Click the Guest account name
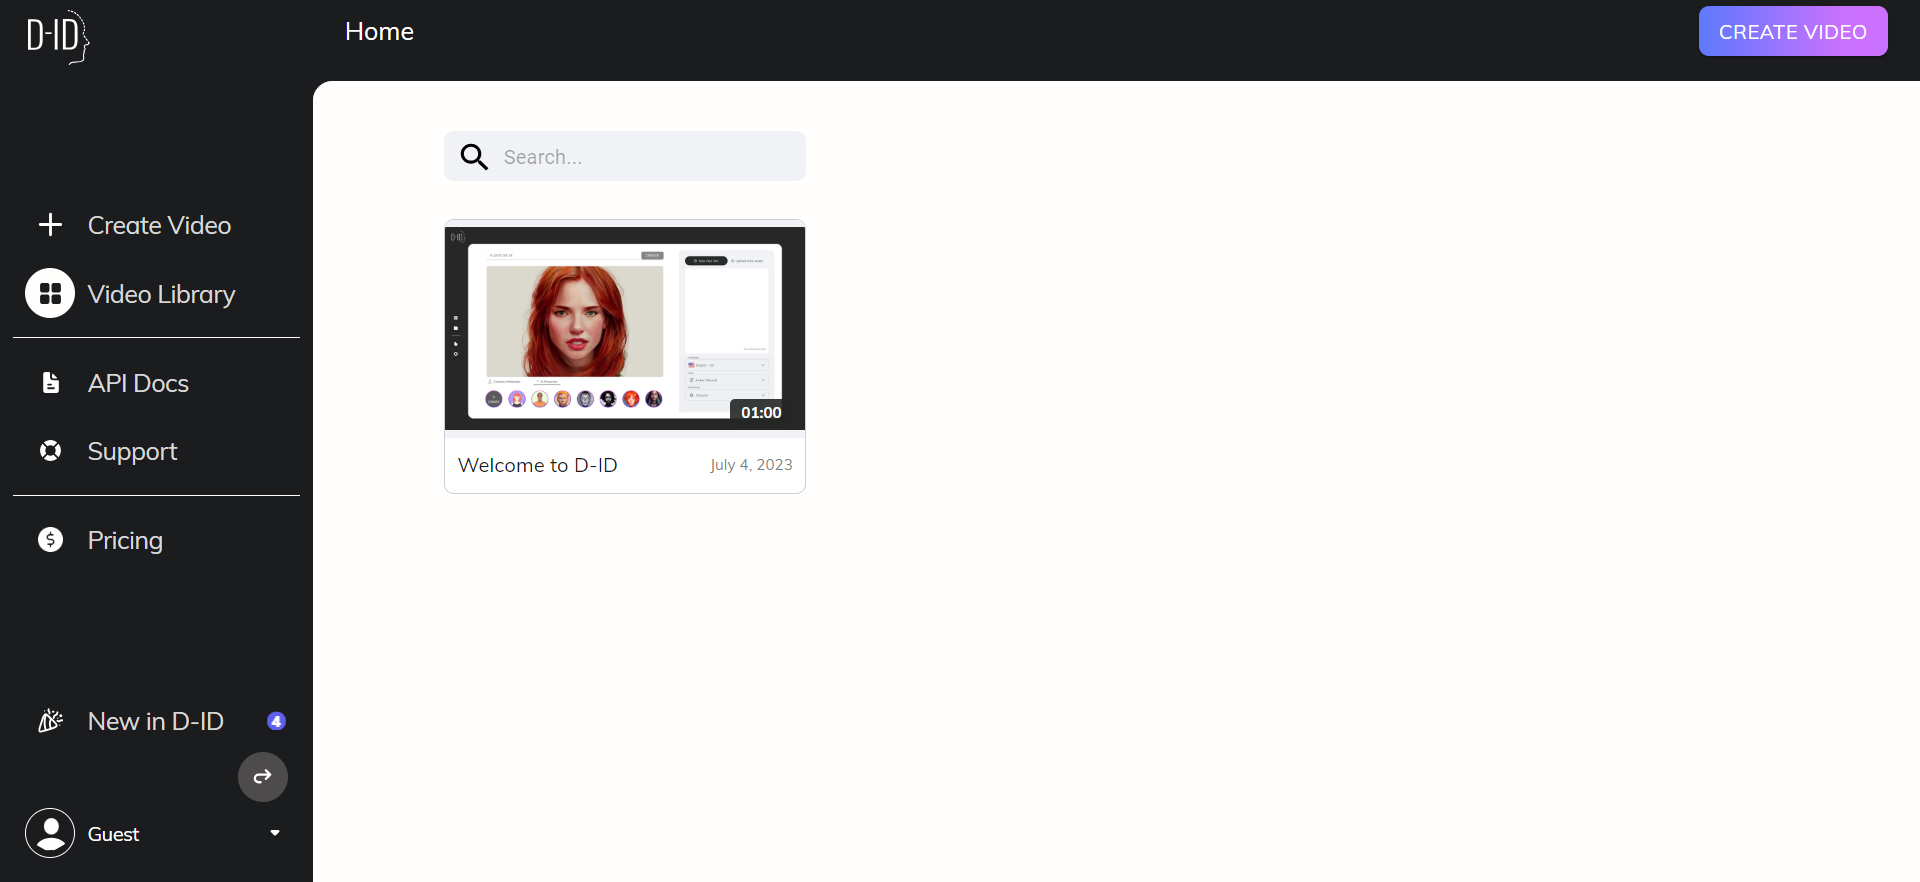 pos(113,834)
